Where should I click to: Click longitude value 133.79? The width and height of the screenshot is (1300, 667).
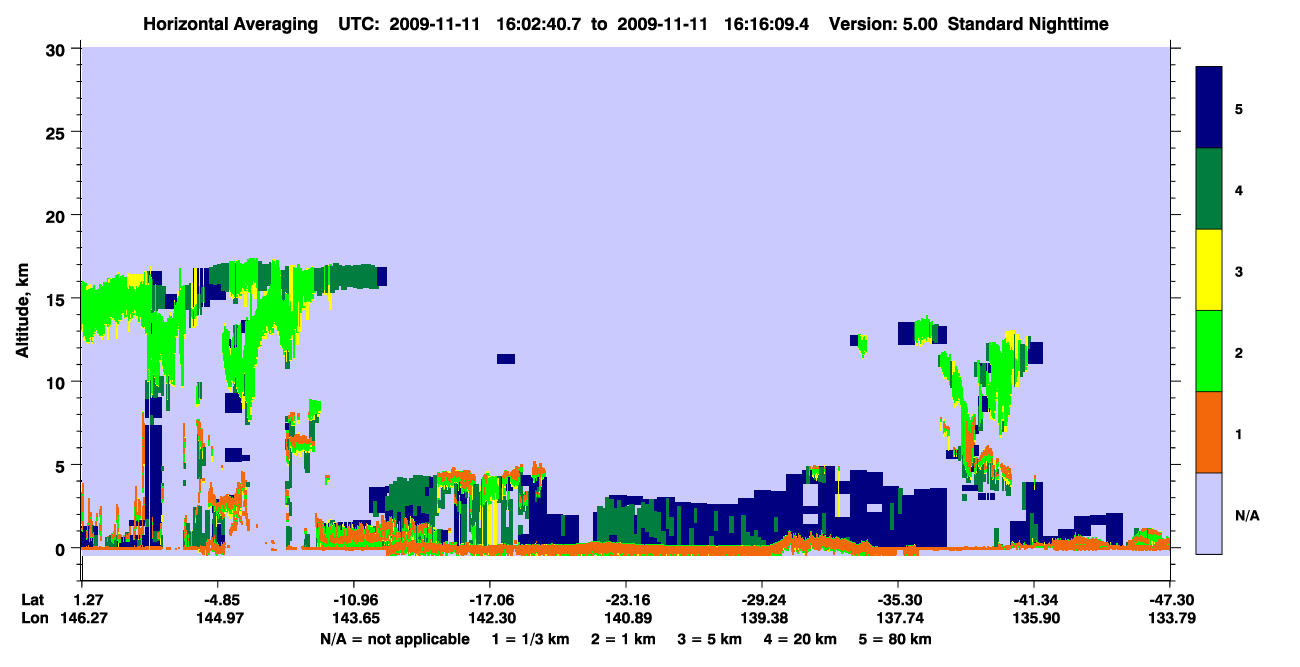pos(1170,619)
